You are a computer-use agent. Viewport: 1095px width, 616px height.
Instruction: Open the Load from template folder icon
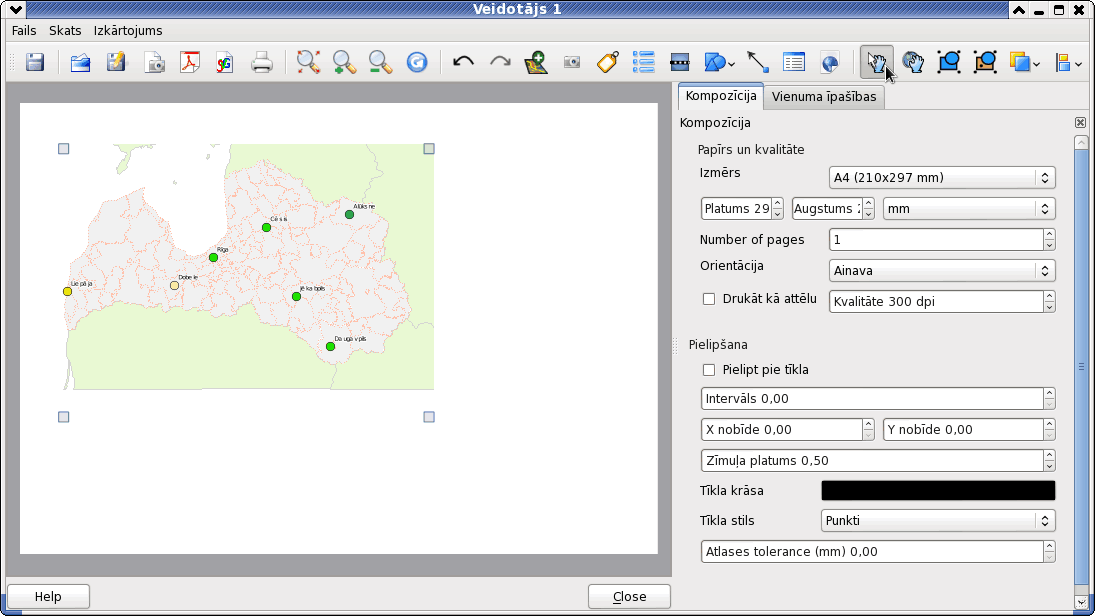(x=80, y=63)
